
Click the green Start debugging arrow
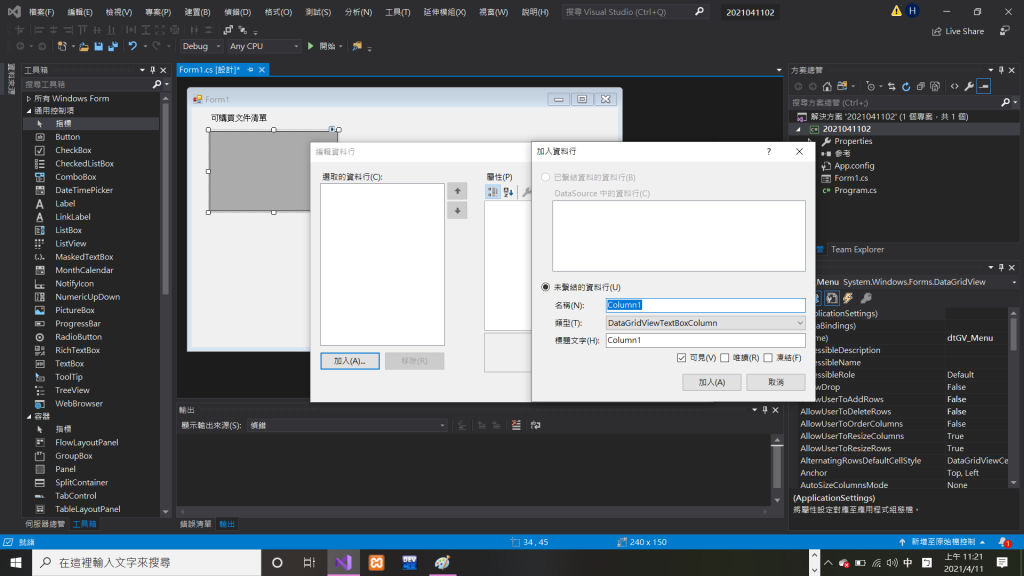point(311,46)
